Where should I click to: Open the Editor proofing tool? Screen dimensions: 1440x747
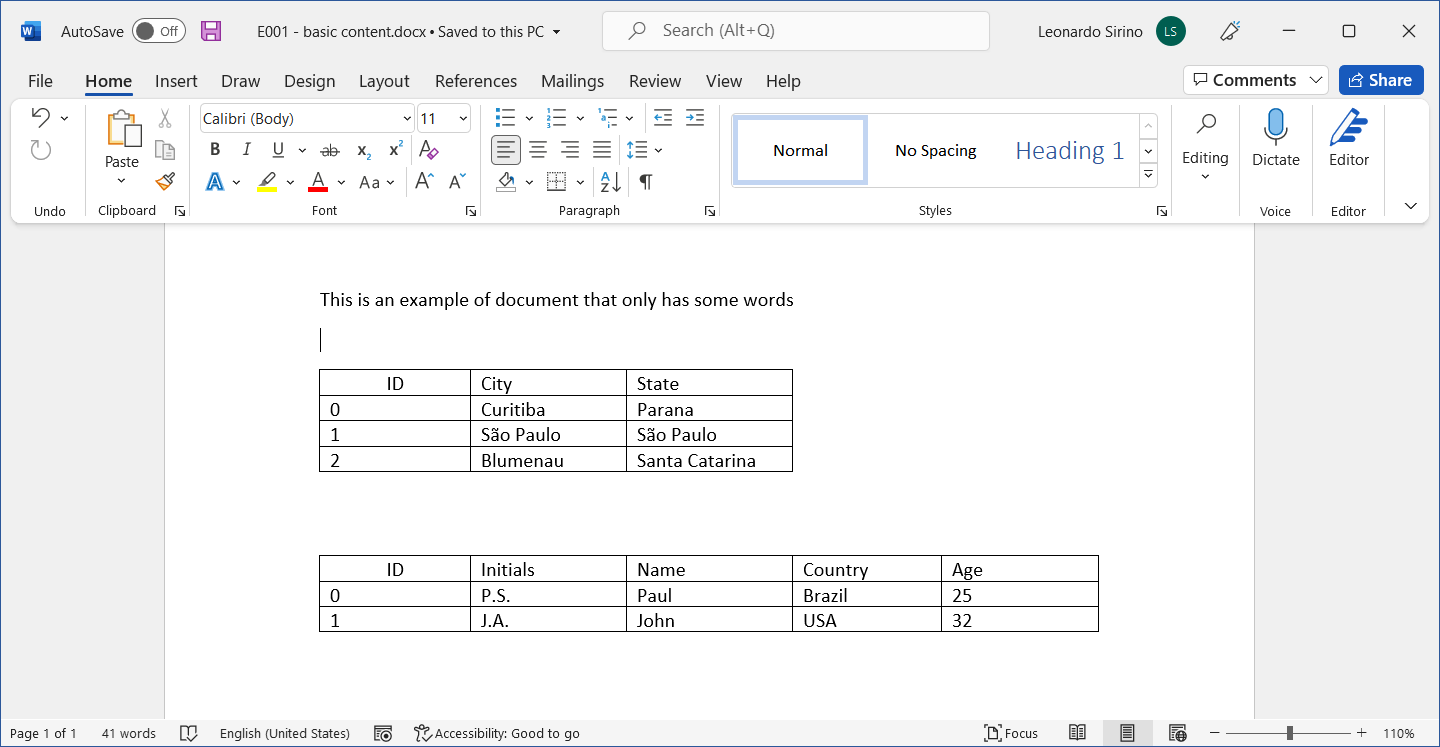[1348, 139]
